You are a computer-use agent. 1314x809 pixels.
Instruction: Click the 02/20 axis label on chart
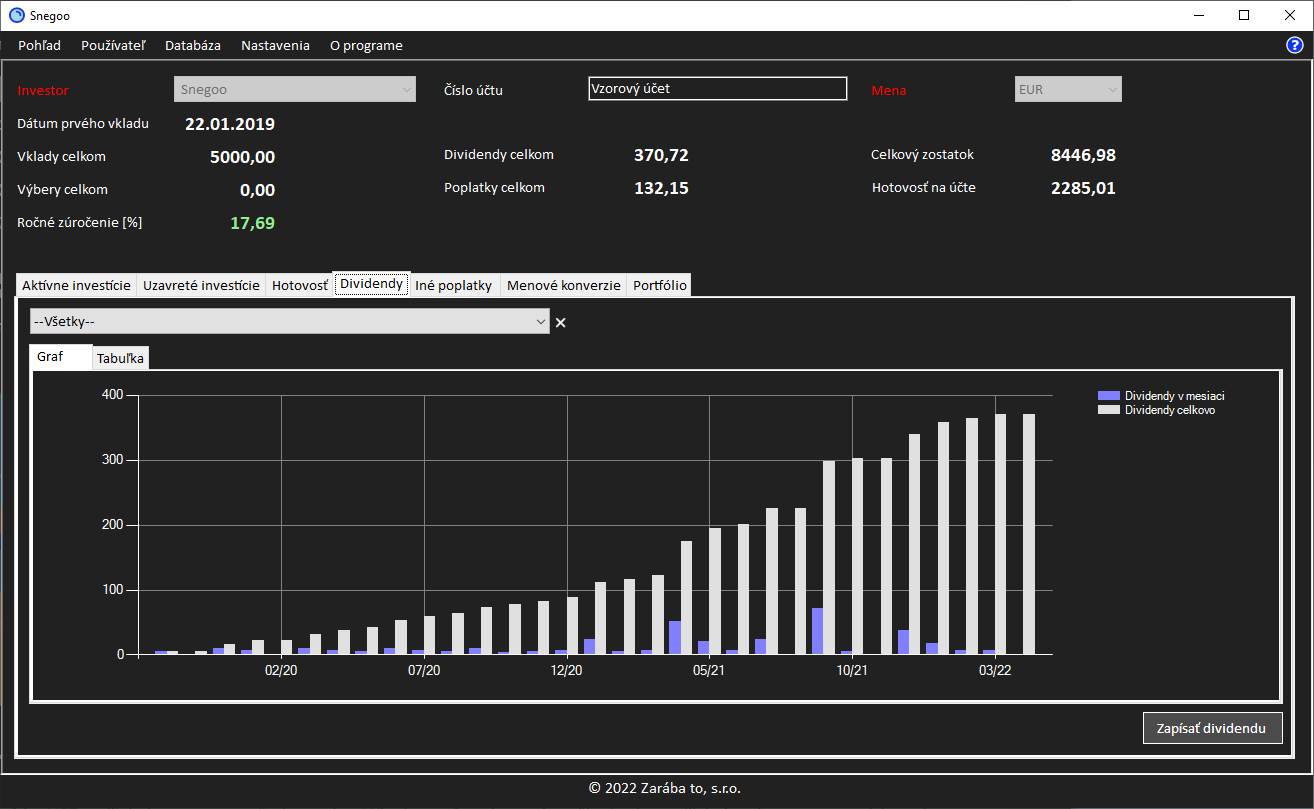click(281, 670)
